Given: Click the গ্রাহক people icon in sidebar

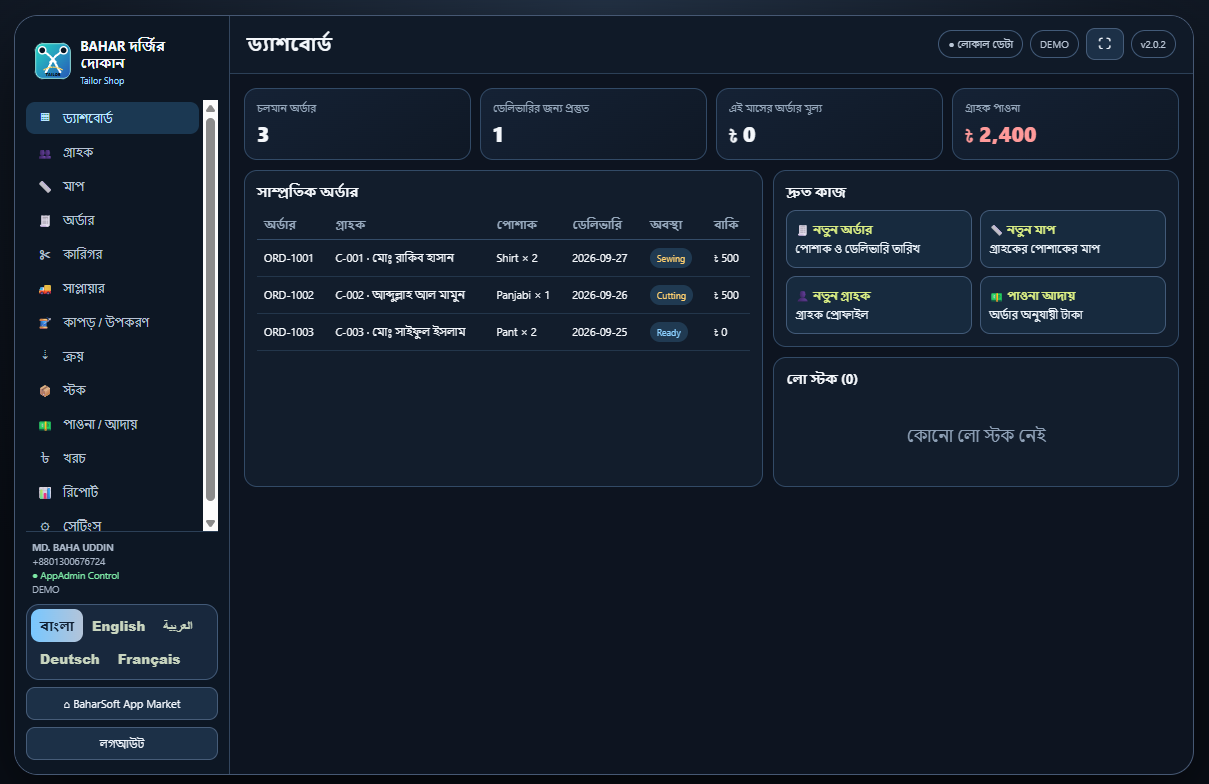Looking at the screenshot, I should coord(45,152).
